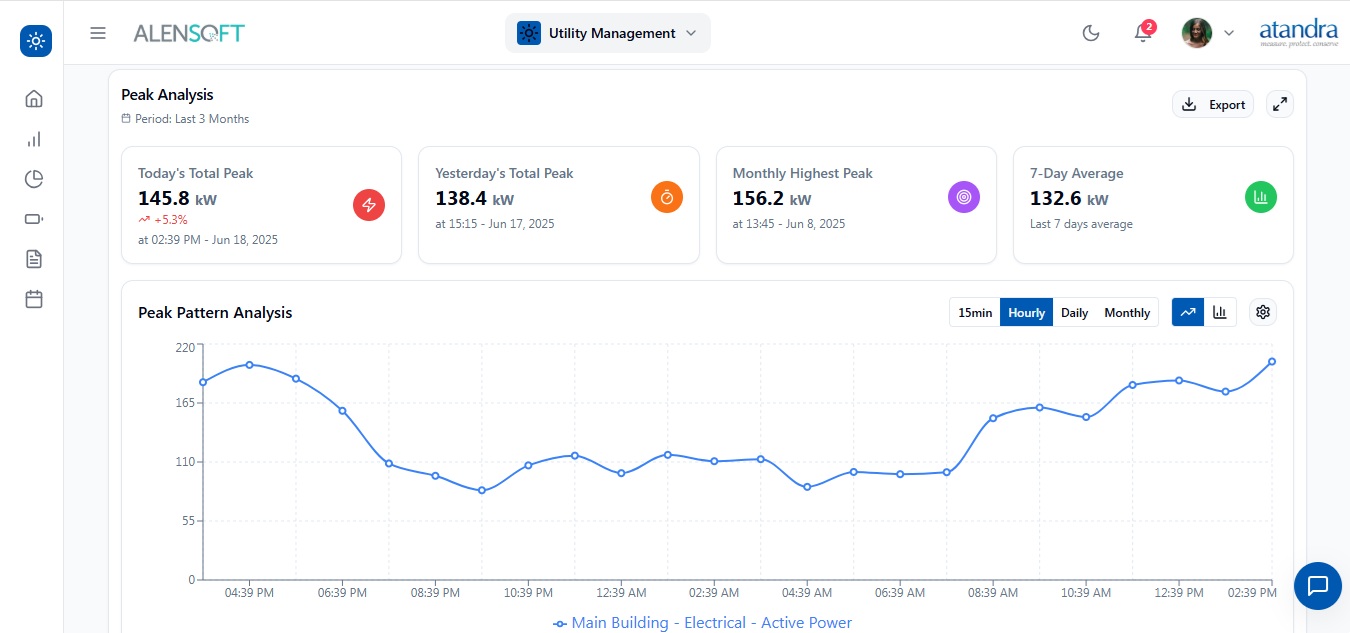Select the battery icon in sidebar

(x=34, y=219)
